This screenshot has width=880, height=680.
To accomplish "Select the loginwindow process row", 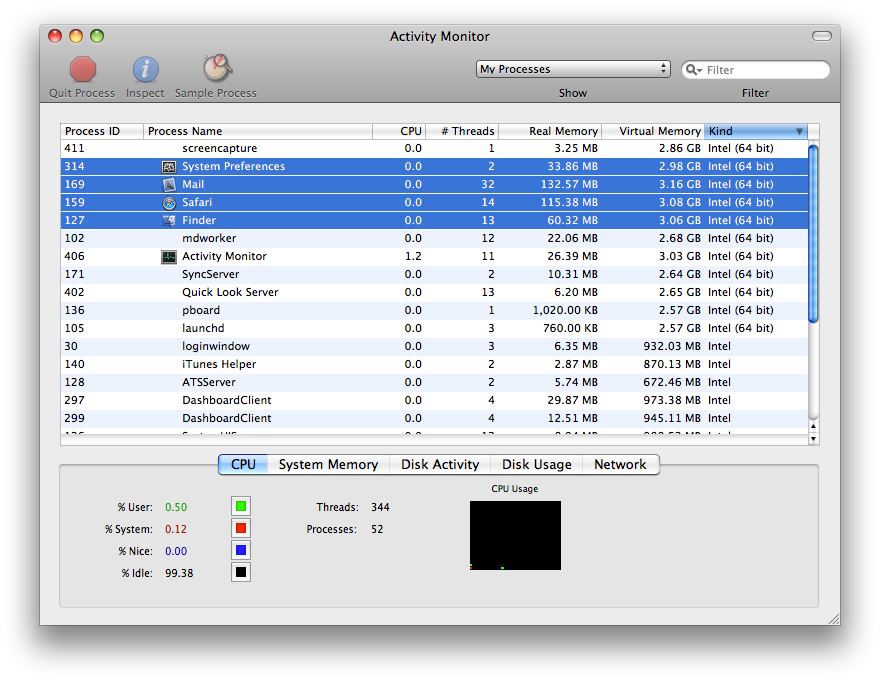I will [x=434, y=346].
